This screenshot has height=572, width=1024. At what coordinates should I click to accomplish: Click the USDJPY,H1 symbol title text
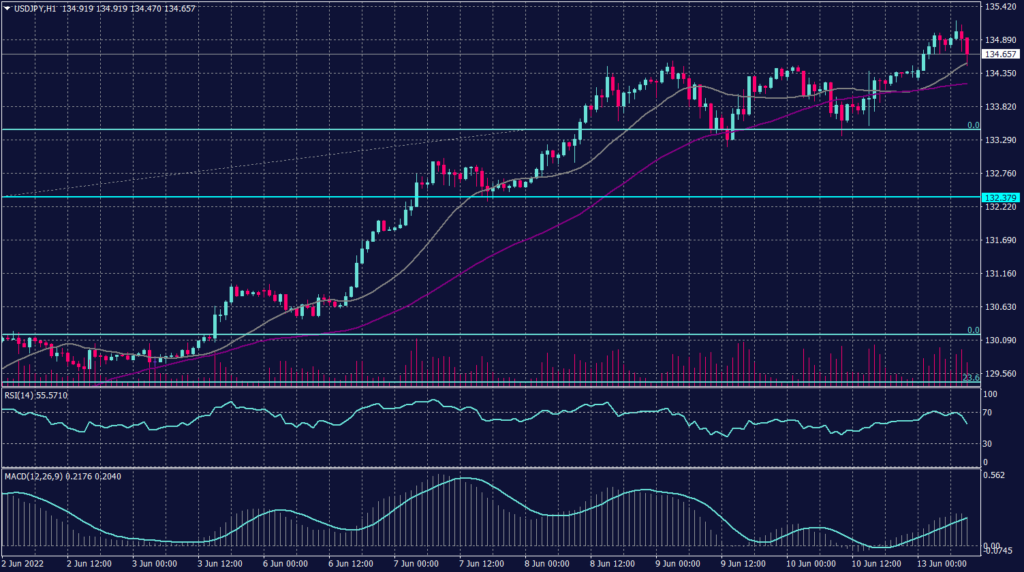[x=35, y=7]
